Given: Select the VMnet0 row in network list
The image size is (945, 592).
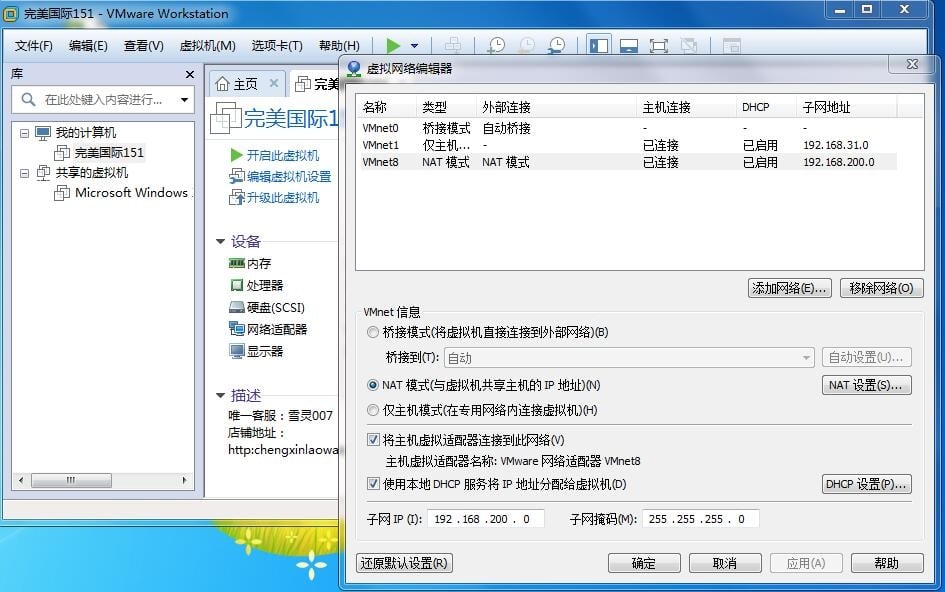Looking at the screenshot, I should tap(629, 128).
